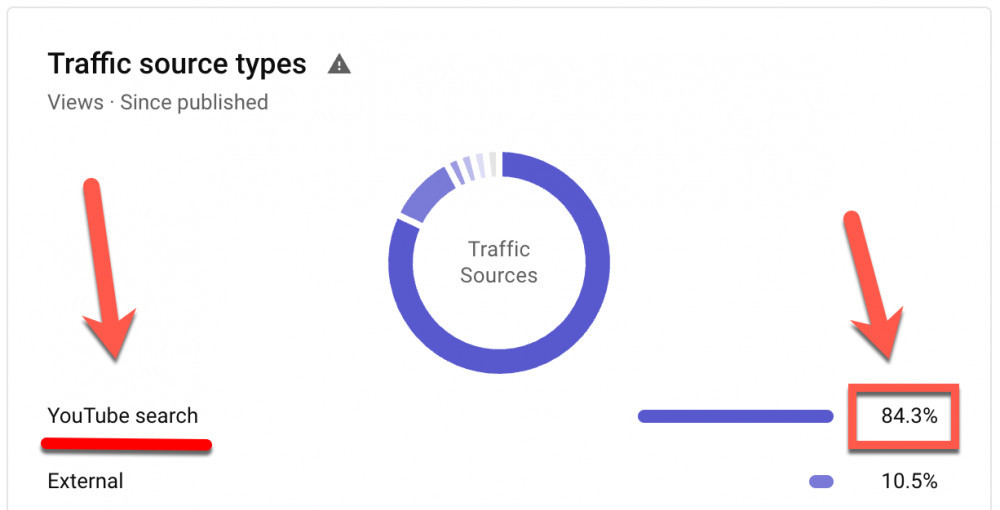Click the 84.3% percentage value
The width and height of the screenshot is (1000, 510).
click(909, 416)
